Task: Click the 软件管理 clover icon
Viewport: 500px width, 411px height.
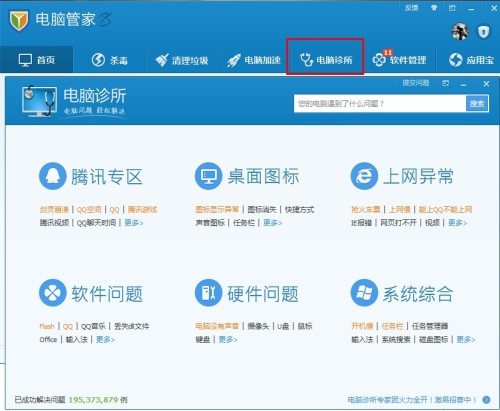Action: pyautogui.click(x=379, y=60)
